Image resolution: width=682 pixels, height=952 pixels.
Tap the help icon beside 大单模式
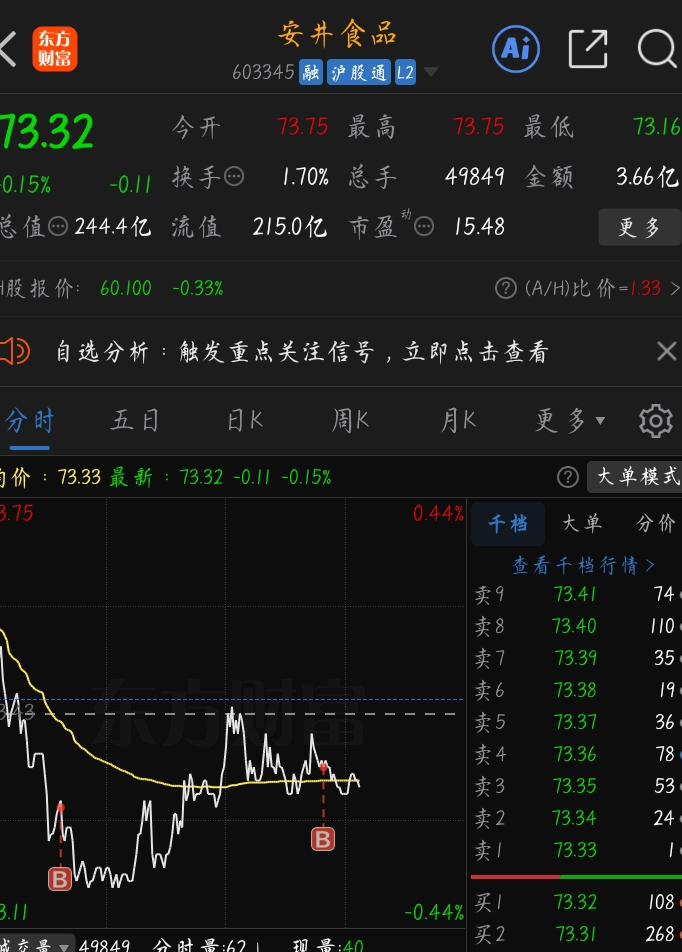click(568, 477)
